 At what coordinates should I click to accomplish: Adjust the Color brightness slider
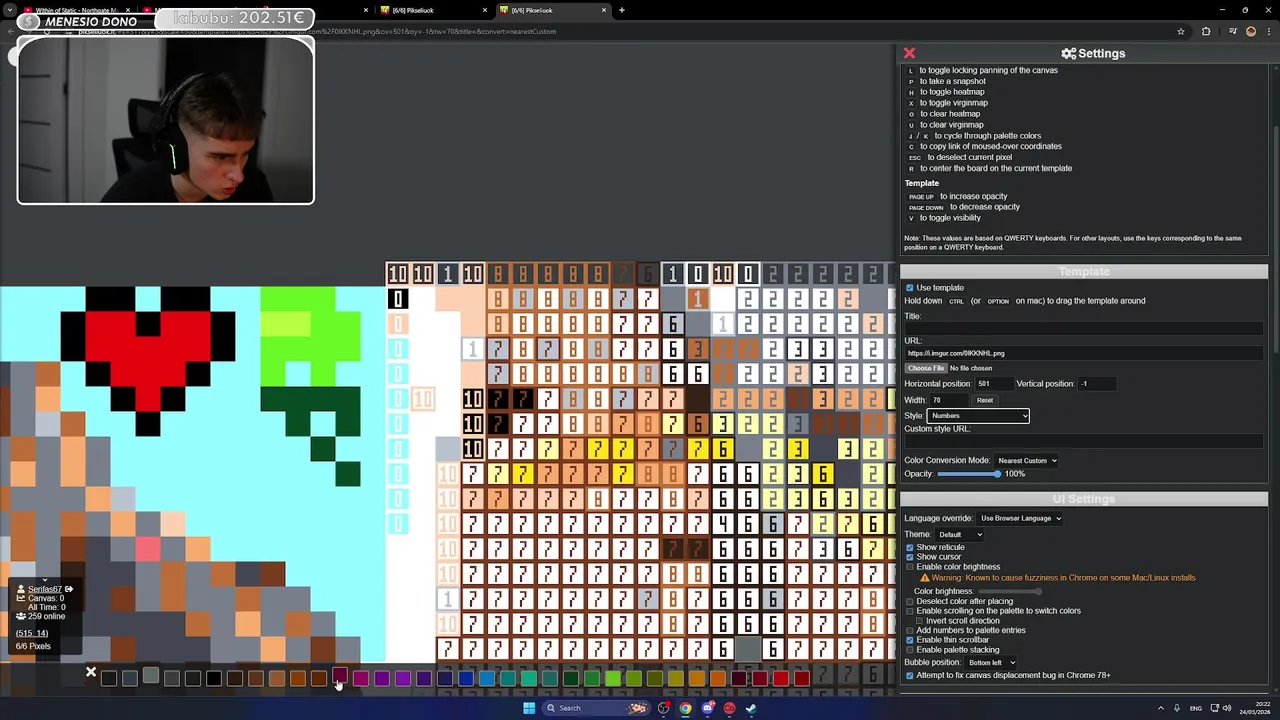(x=1010, y=591)
